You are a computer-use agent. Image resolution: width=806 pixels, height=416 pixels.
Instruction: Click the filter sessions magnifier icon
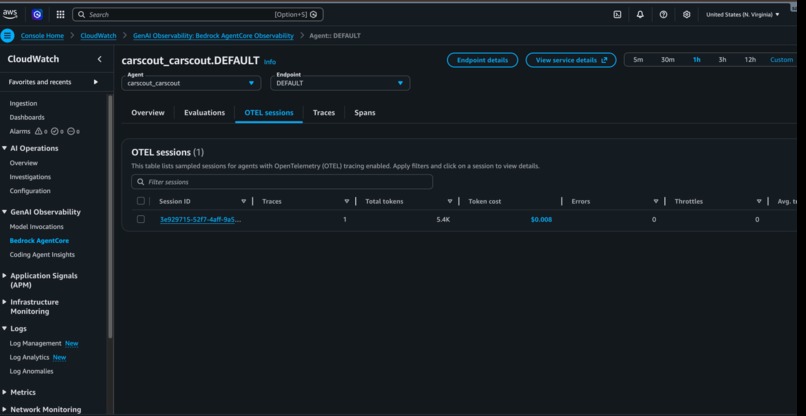141,182
